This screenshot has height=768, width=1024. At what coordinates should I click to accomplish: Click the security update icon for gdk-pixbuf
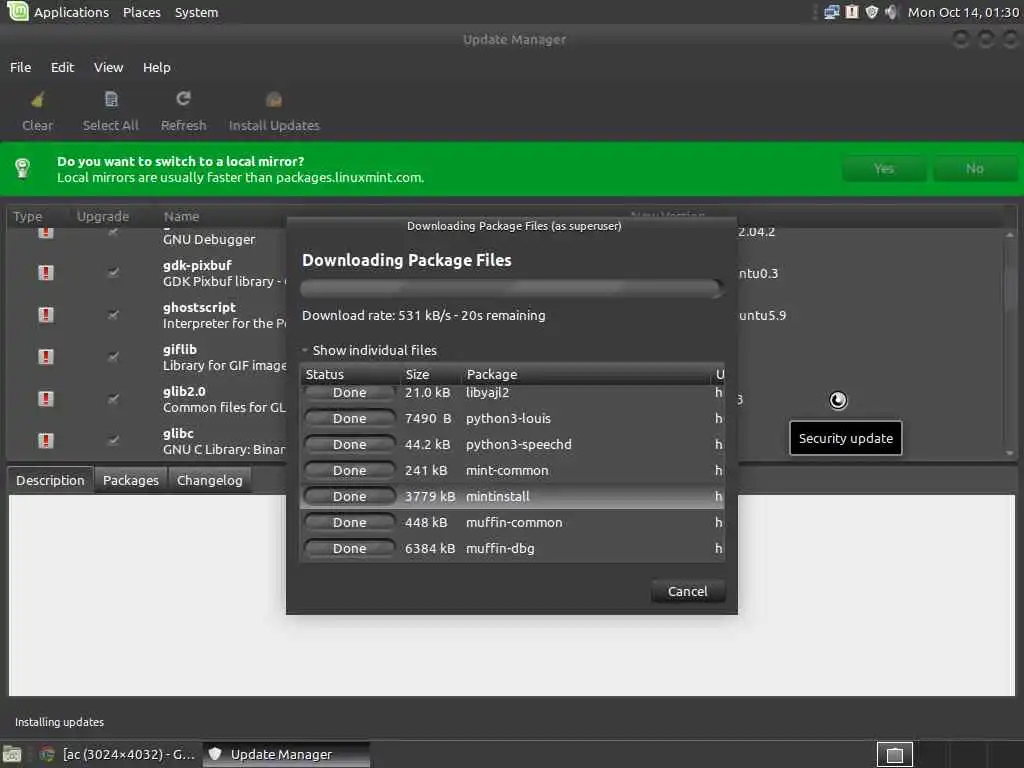[x=46, y=272]
